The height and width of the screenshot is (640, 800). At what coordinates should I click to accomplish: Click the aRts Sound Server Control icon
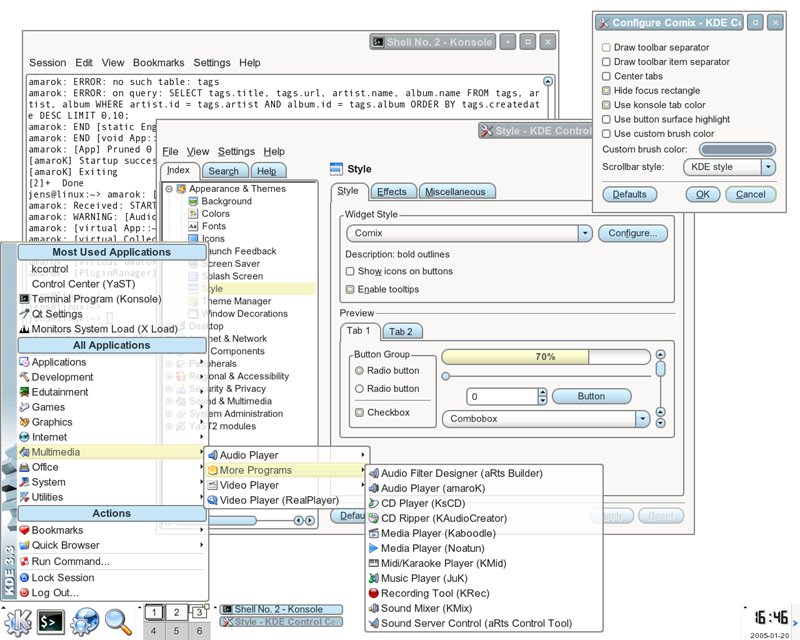[x=373, y=623]
